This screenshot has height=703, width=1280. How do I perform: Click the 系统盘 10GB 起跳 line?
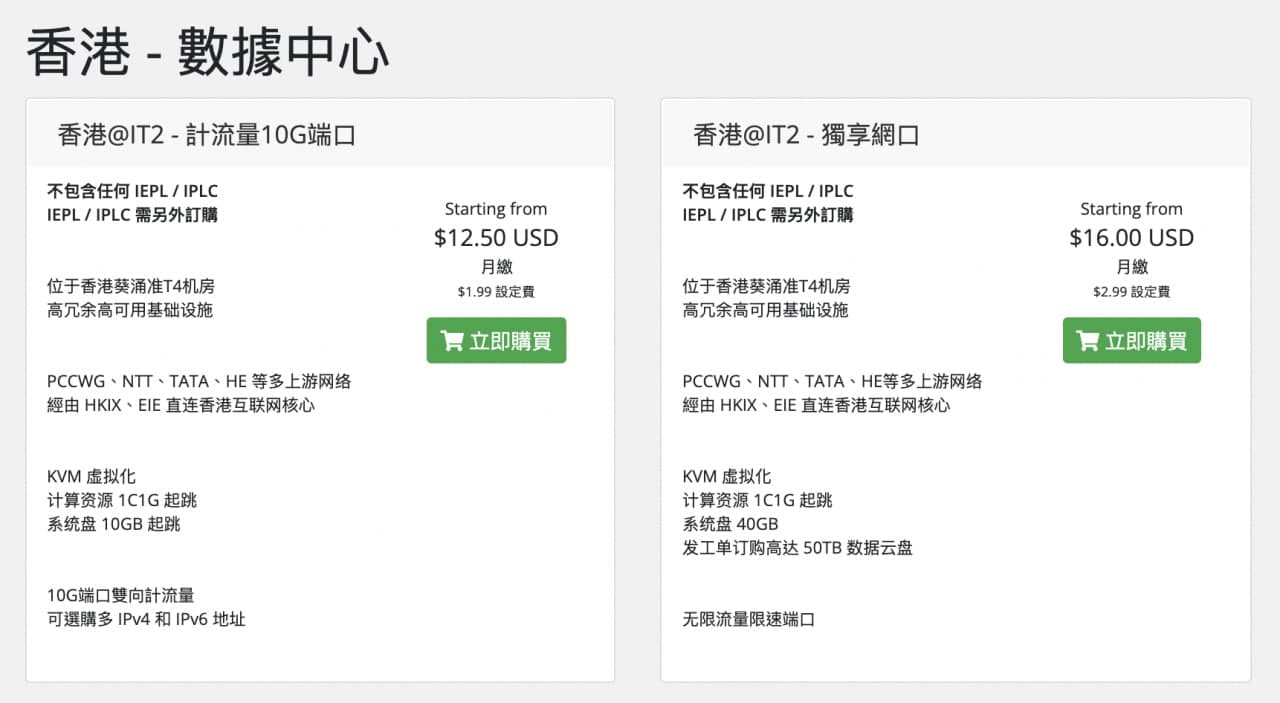click(113, 523)
